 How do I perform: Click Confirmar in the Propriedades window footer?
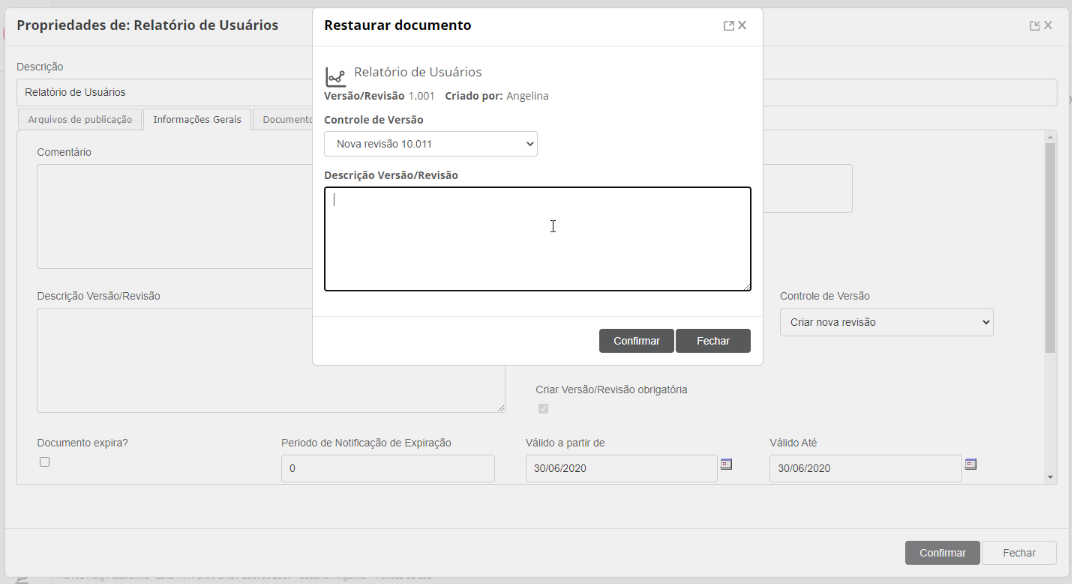coord(942,553)
